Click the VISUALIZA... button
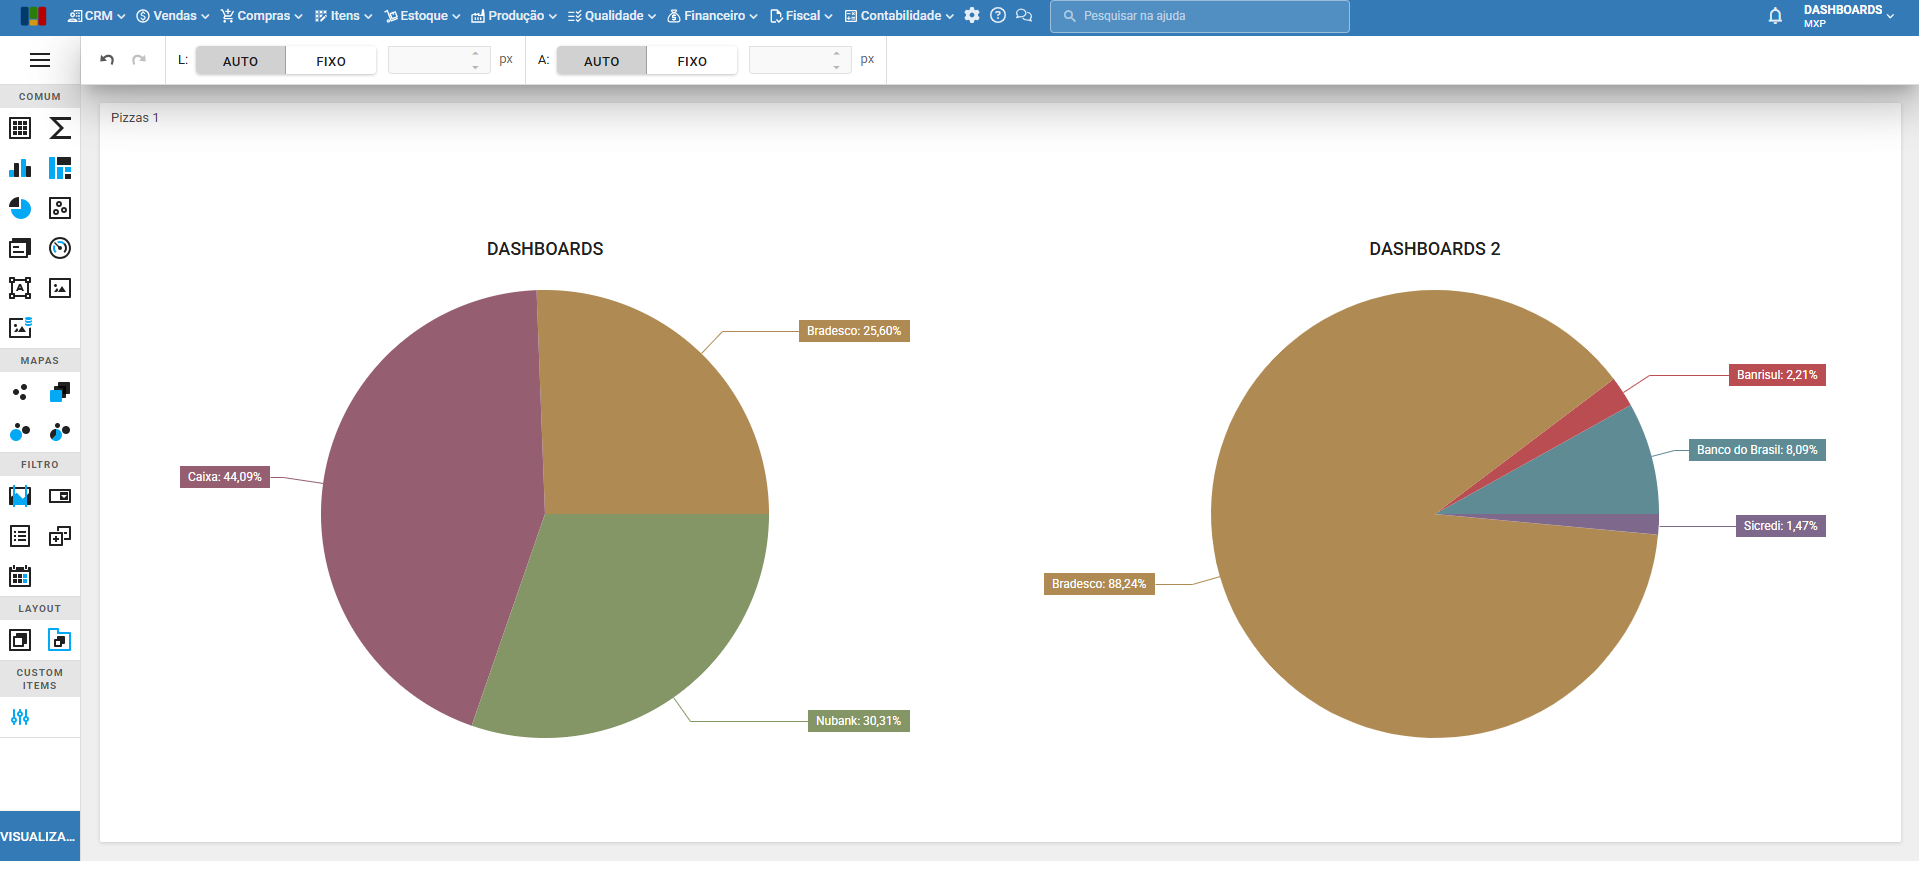The height and width of the screenshot is (893, 1919). point(40,836)
